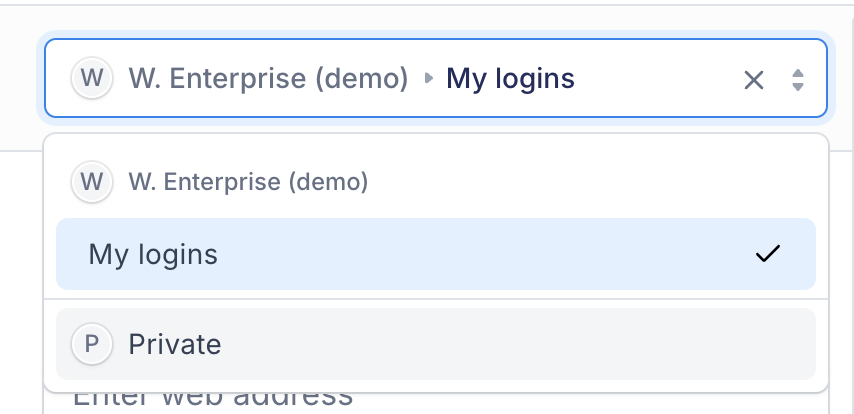Image resolution: width=854 pixels, height=414 pixels.
Task: Click the My logins text label in the list
Action: pos(153,255)
